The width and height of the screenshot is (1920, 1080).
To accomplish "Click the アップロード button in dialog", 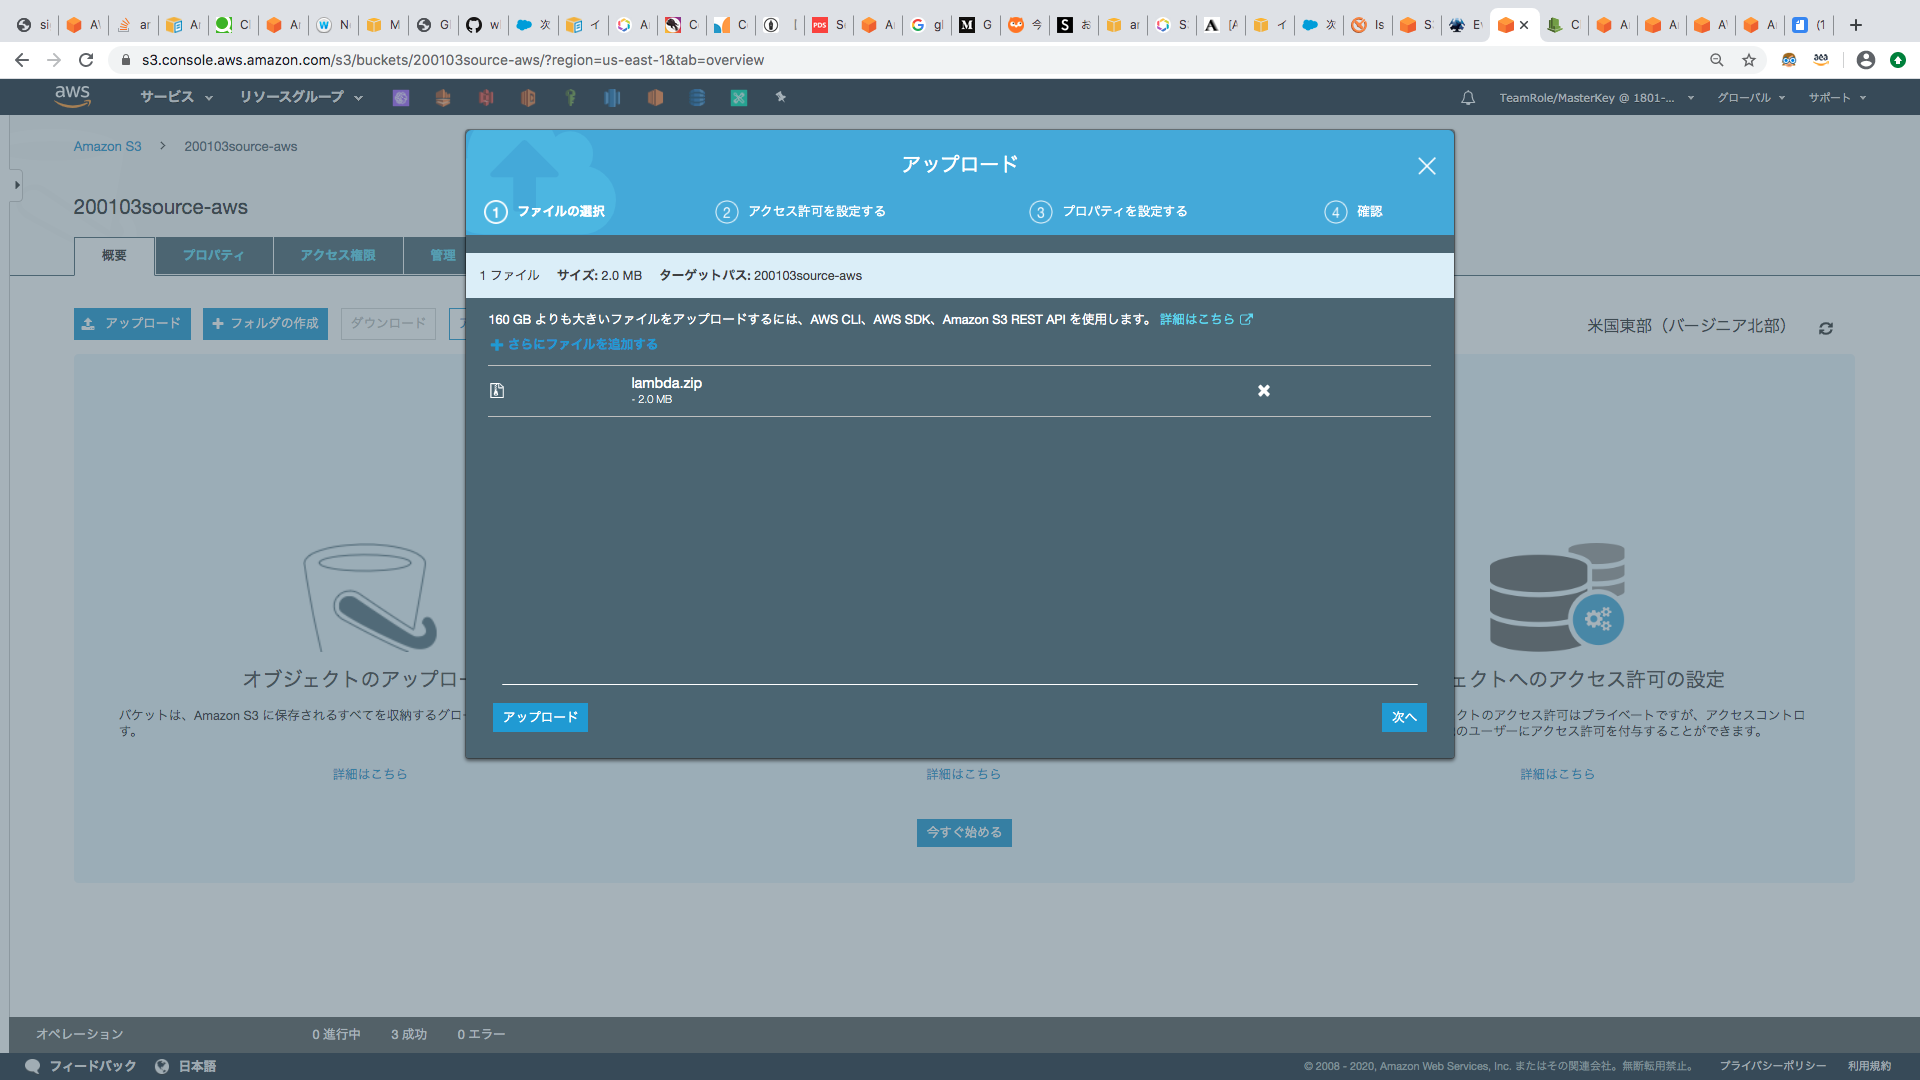I will (x=540, y=718).
